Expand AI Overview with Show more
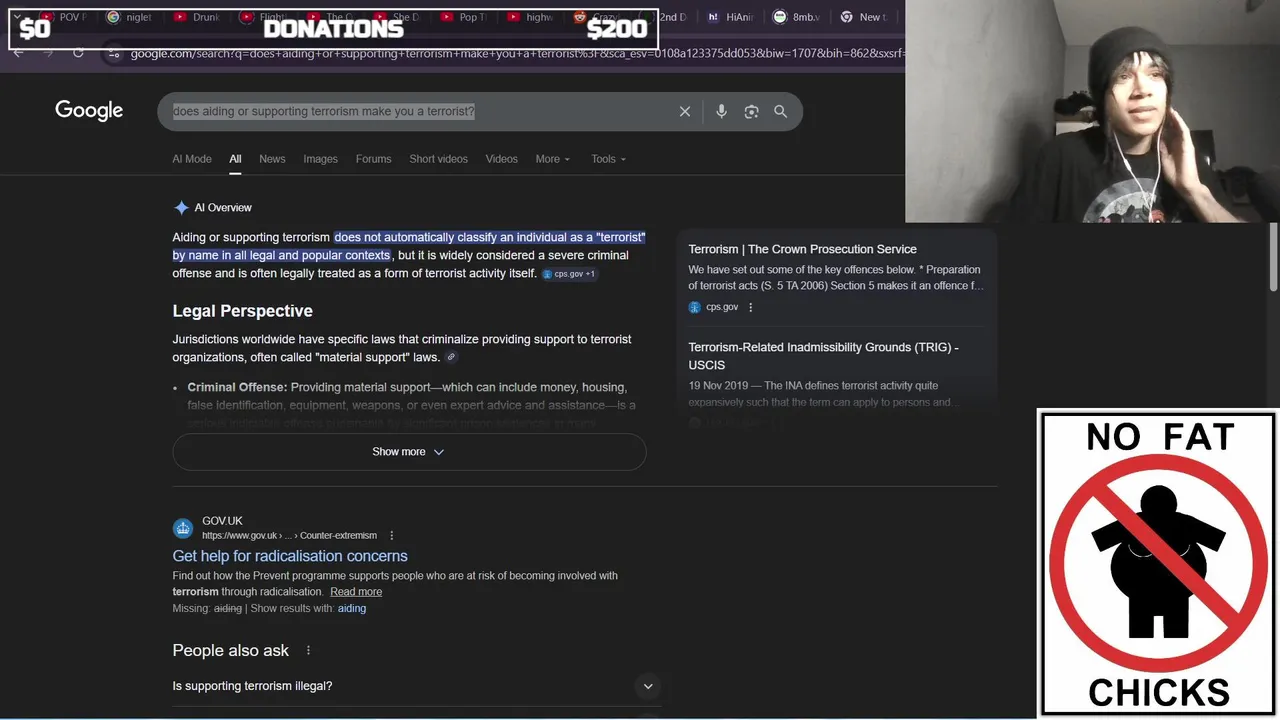1280x720 pixels. pyautogui.click(x=409, y=452)
